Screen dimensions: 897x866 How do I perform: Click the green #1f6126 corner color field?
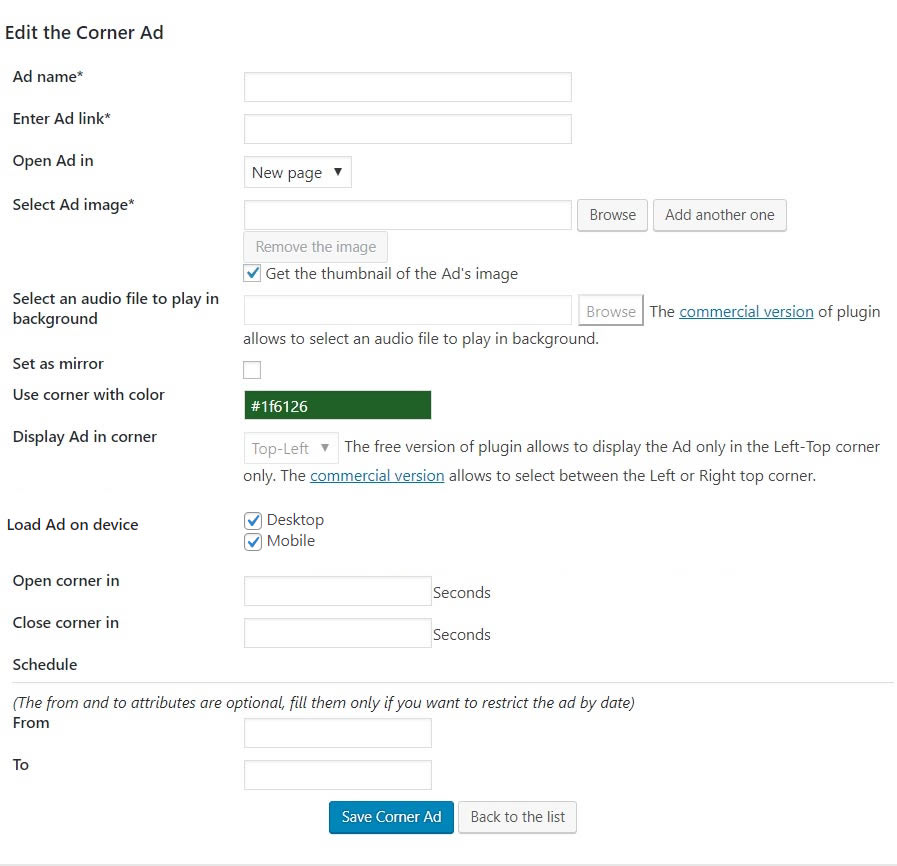pyautogui.click(x=337, y=405)
